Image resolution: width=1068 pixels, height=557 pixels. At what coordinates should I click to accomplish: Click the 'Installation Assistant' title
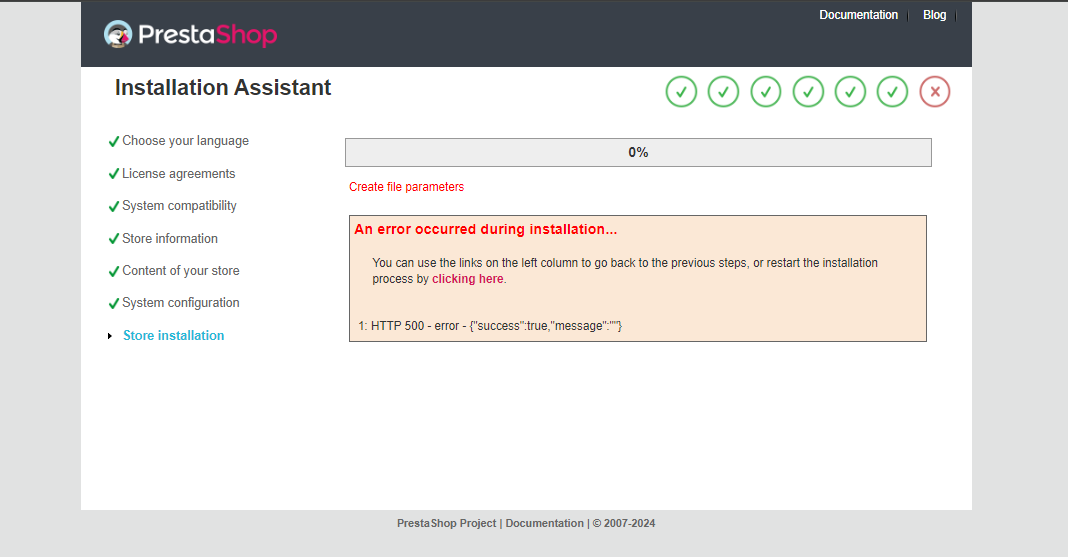pos(223,87)
